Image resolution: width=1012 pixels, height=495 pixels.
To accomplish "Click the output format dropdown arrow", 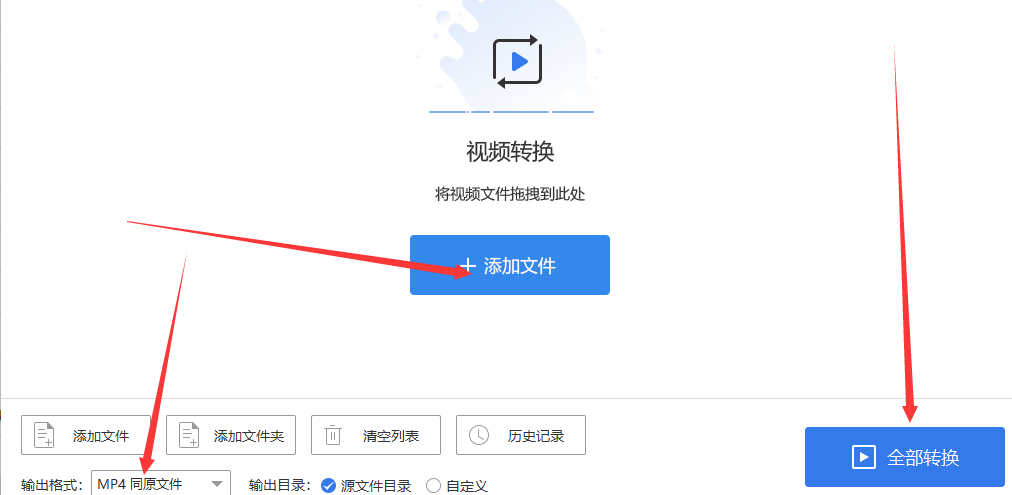I will (218, 483).
